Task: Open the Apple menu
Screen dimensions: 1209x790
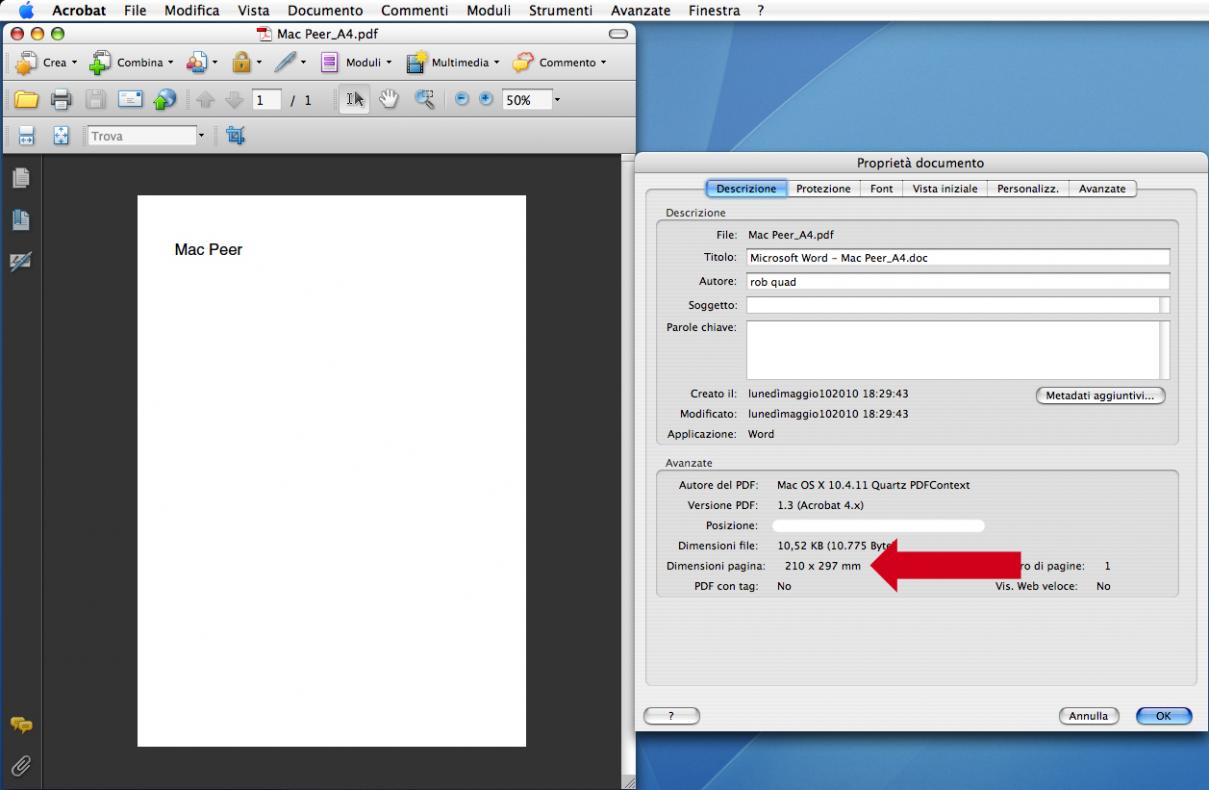Action: (x=25, y=11)
